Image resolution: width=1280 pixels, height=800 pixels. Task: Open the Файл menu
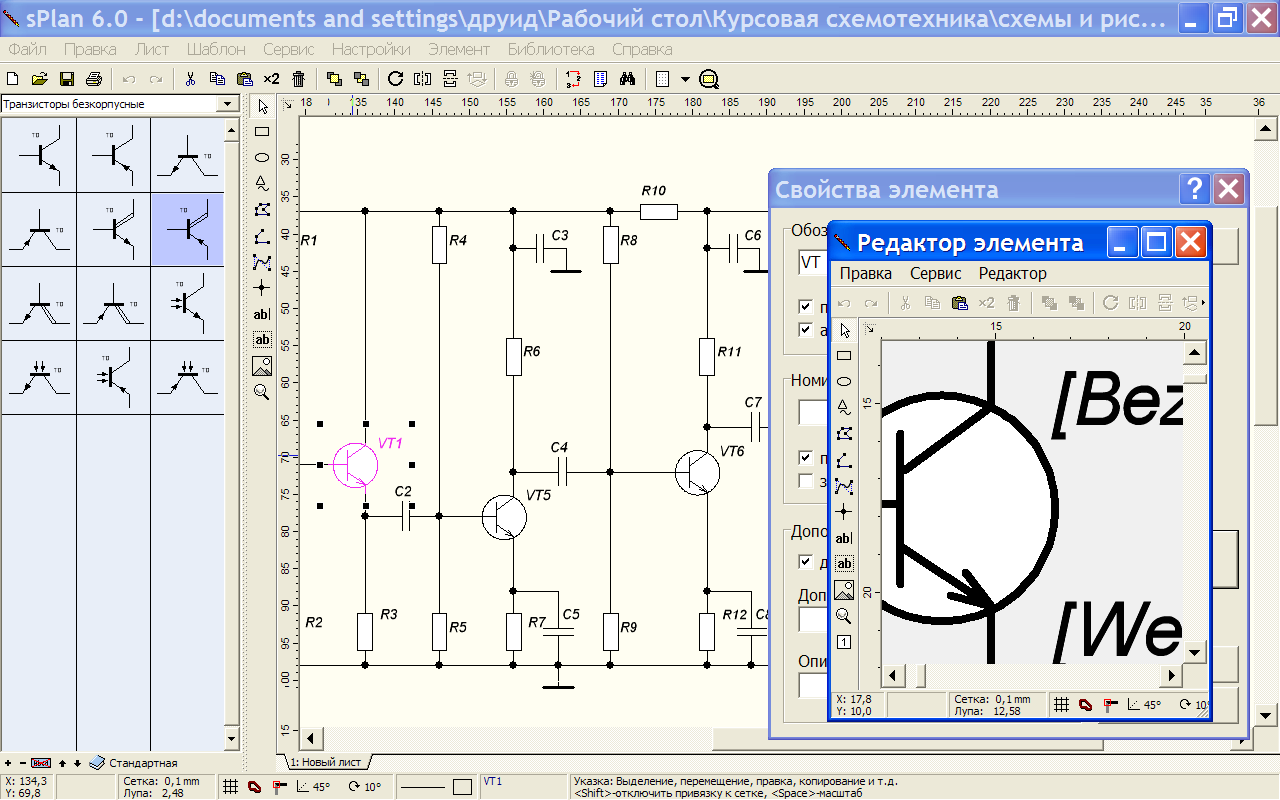27,49
